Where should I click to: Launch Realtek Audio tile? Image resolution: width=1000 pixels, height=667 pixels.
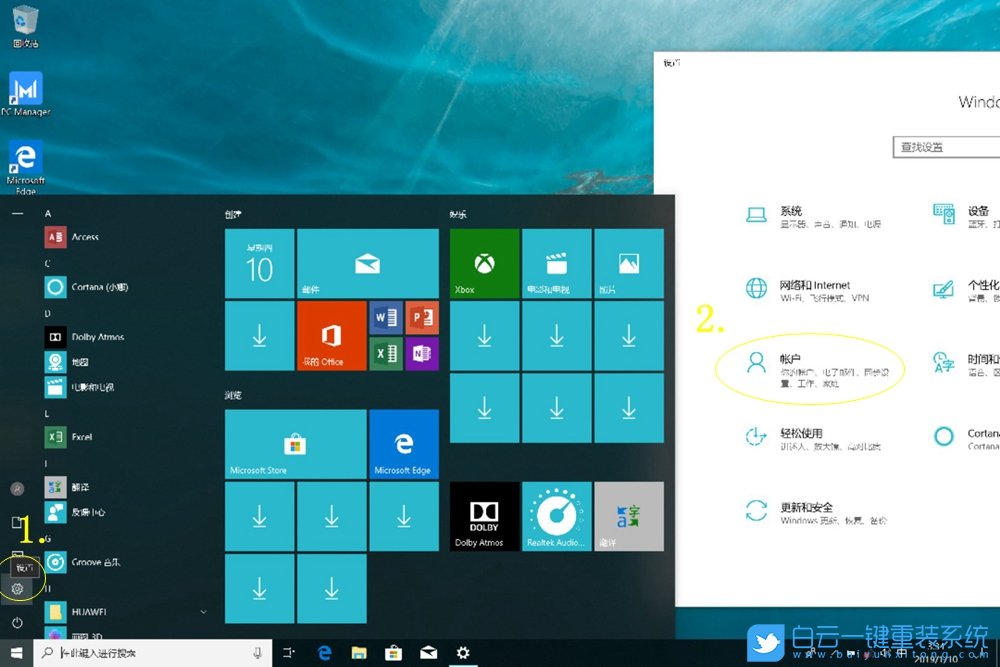[557, 516]
